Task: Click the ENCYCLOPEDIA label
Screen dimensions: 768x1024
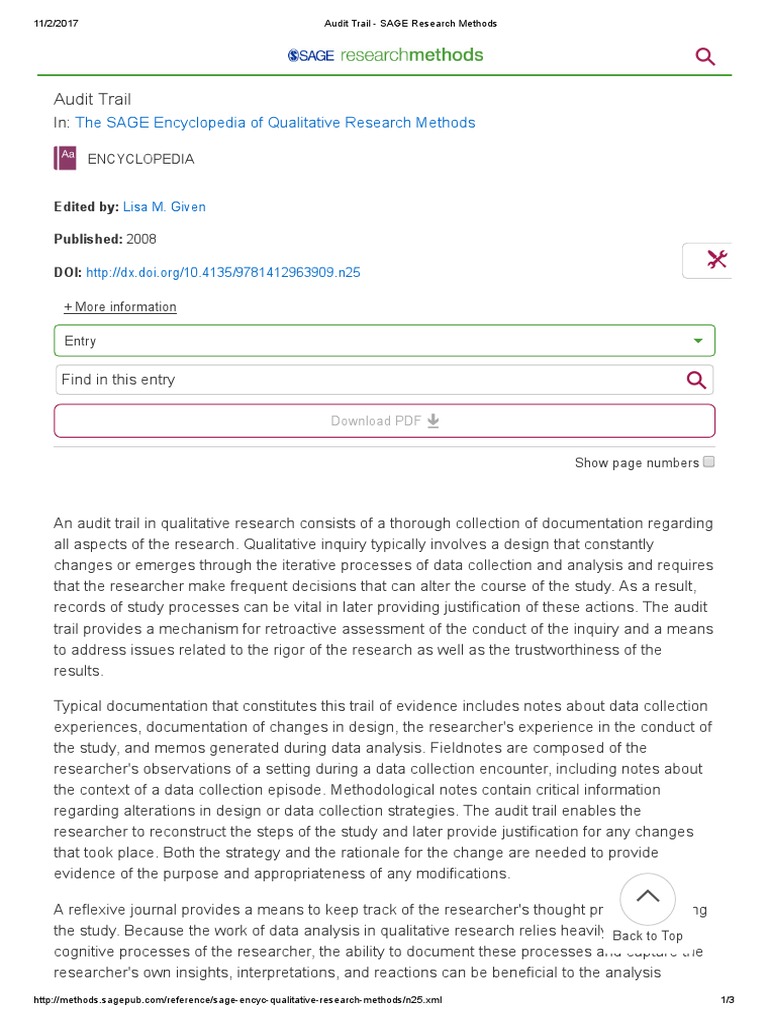Action: [x=141, y=159]
